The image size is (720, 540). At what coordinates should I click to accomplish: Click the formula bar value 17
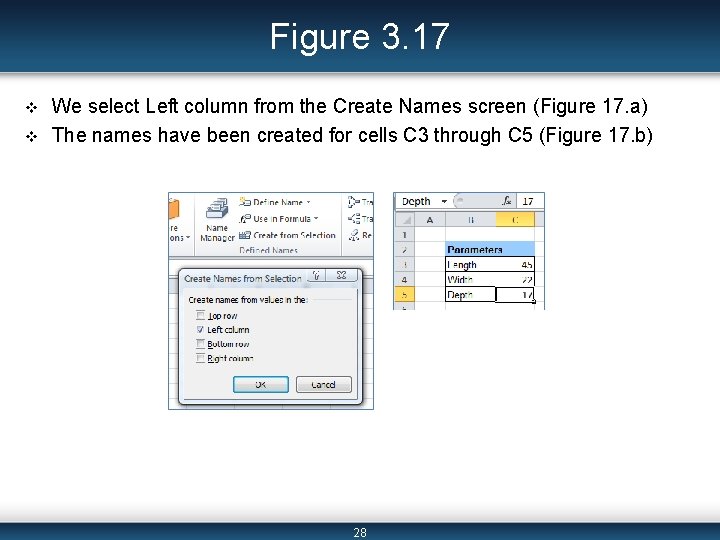[528, 201]
